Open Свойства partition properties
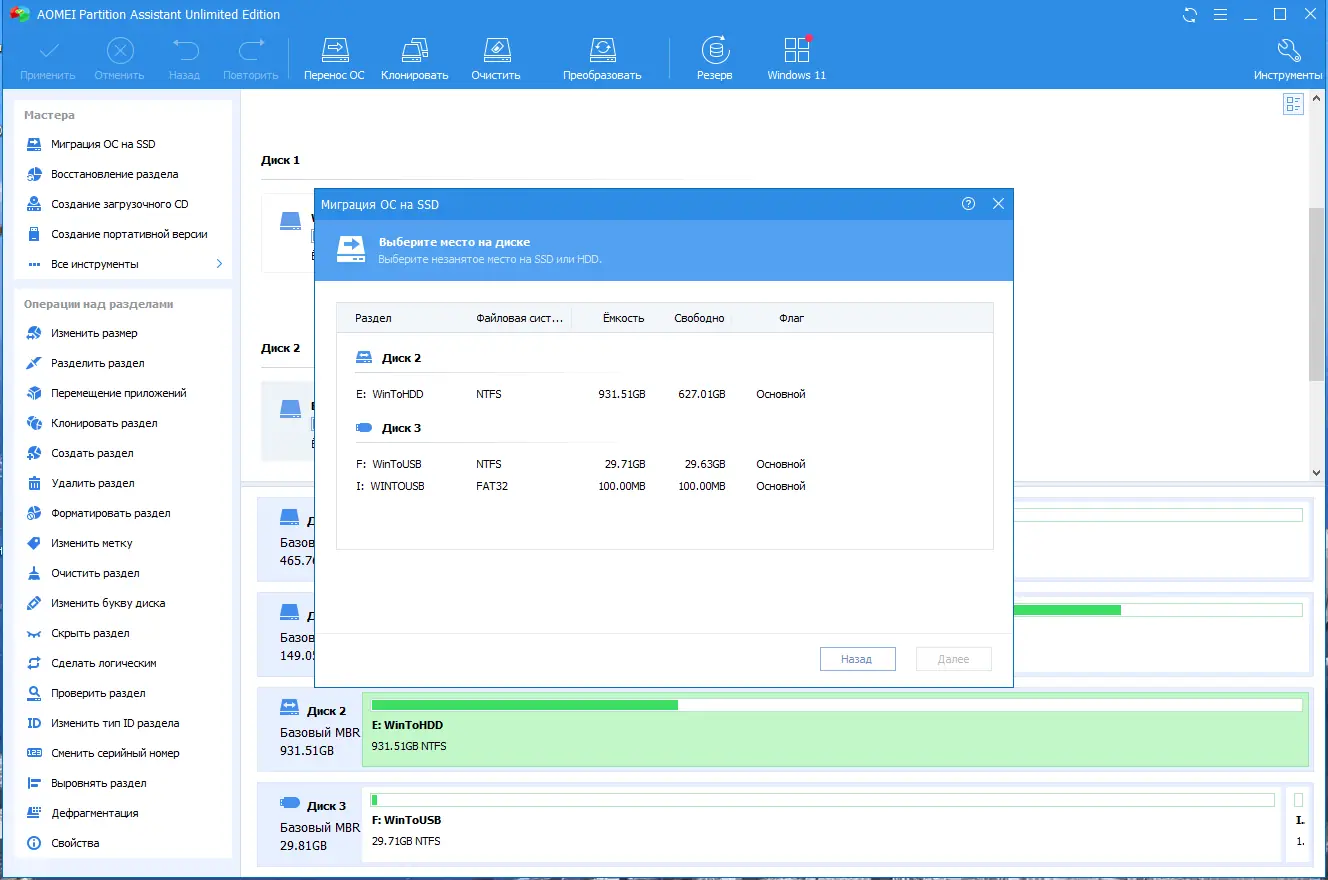 click(75, 843)
